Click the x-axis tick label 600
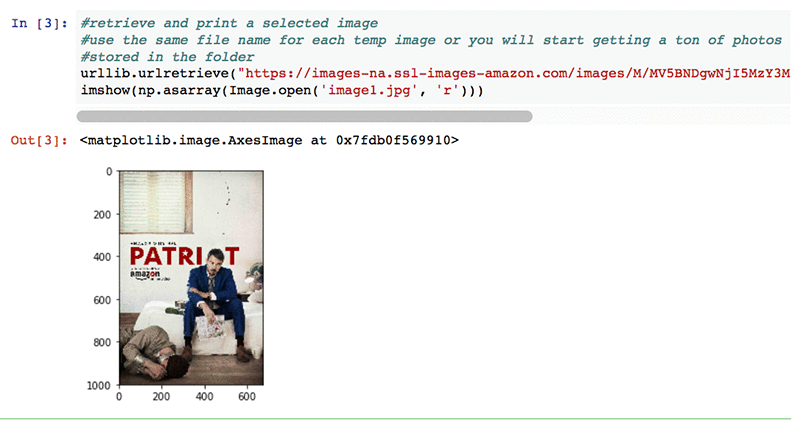 [247, 396]
